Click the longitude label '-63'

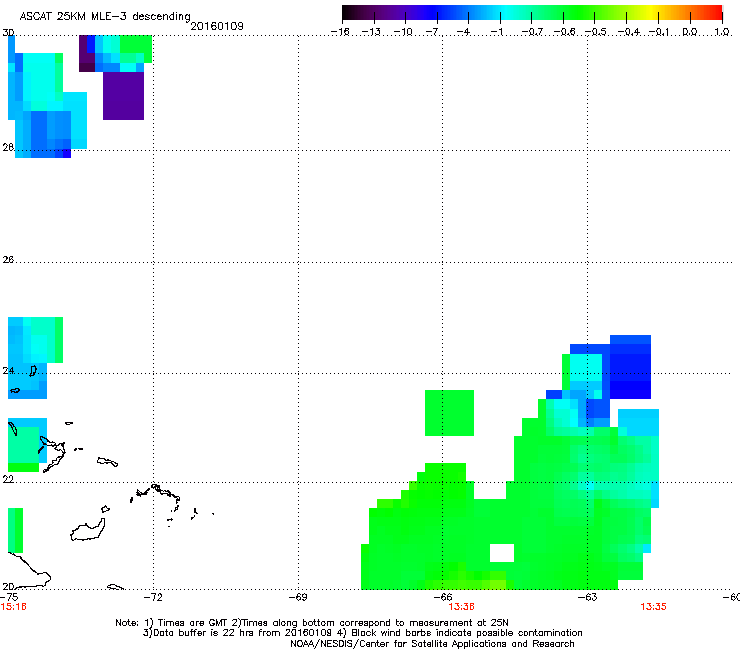click(588, 597)
